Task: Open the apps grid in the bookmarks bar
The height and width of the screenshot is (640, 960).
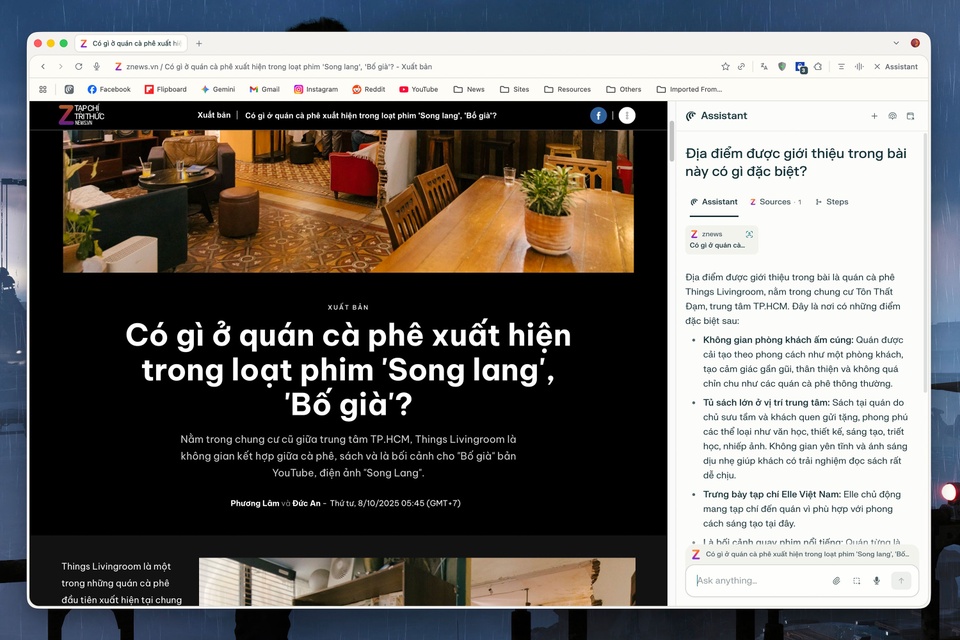Action: [x=43, y=89]
